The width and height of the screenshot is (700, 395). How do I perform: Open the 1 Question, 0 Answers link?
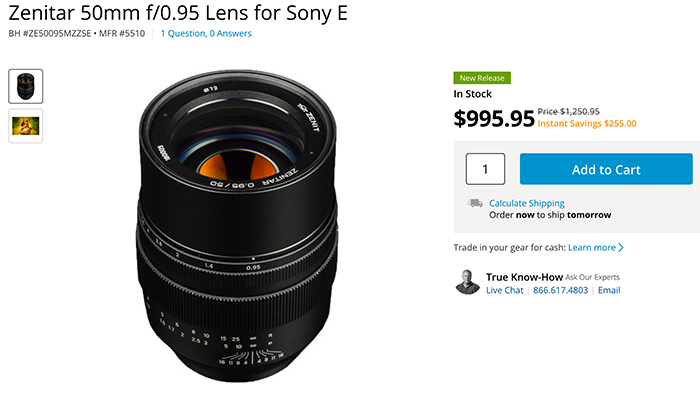pyautogui.click(x=206, y=33)
